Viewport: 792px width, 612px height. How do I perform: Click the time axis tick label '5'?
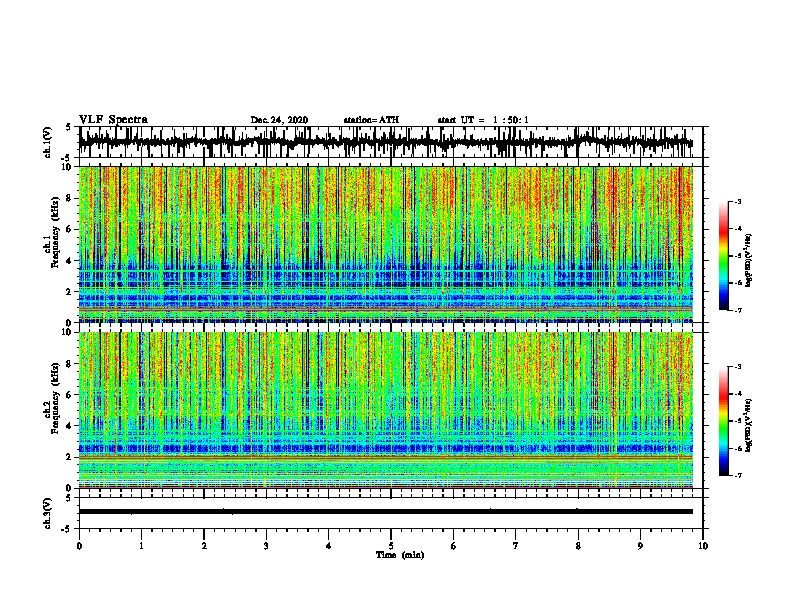pyautogui.click(x=391, y=546)
